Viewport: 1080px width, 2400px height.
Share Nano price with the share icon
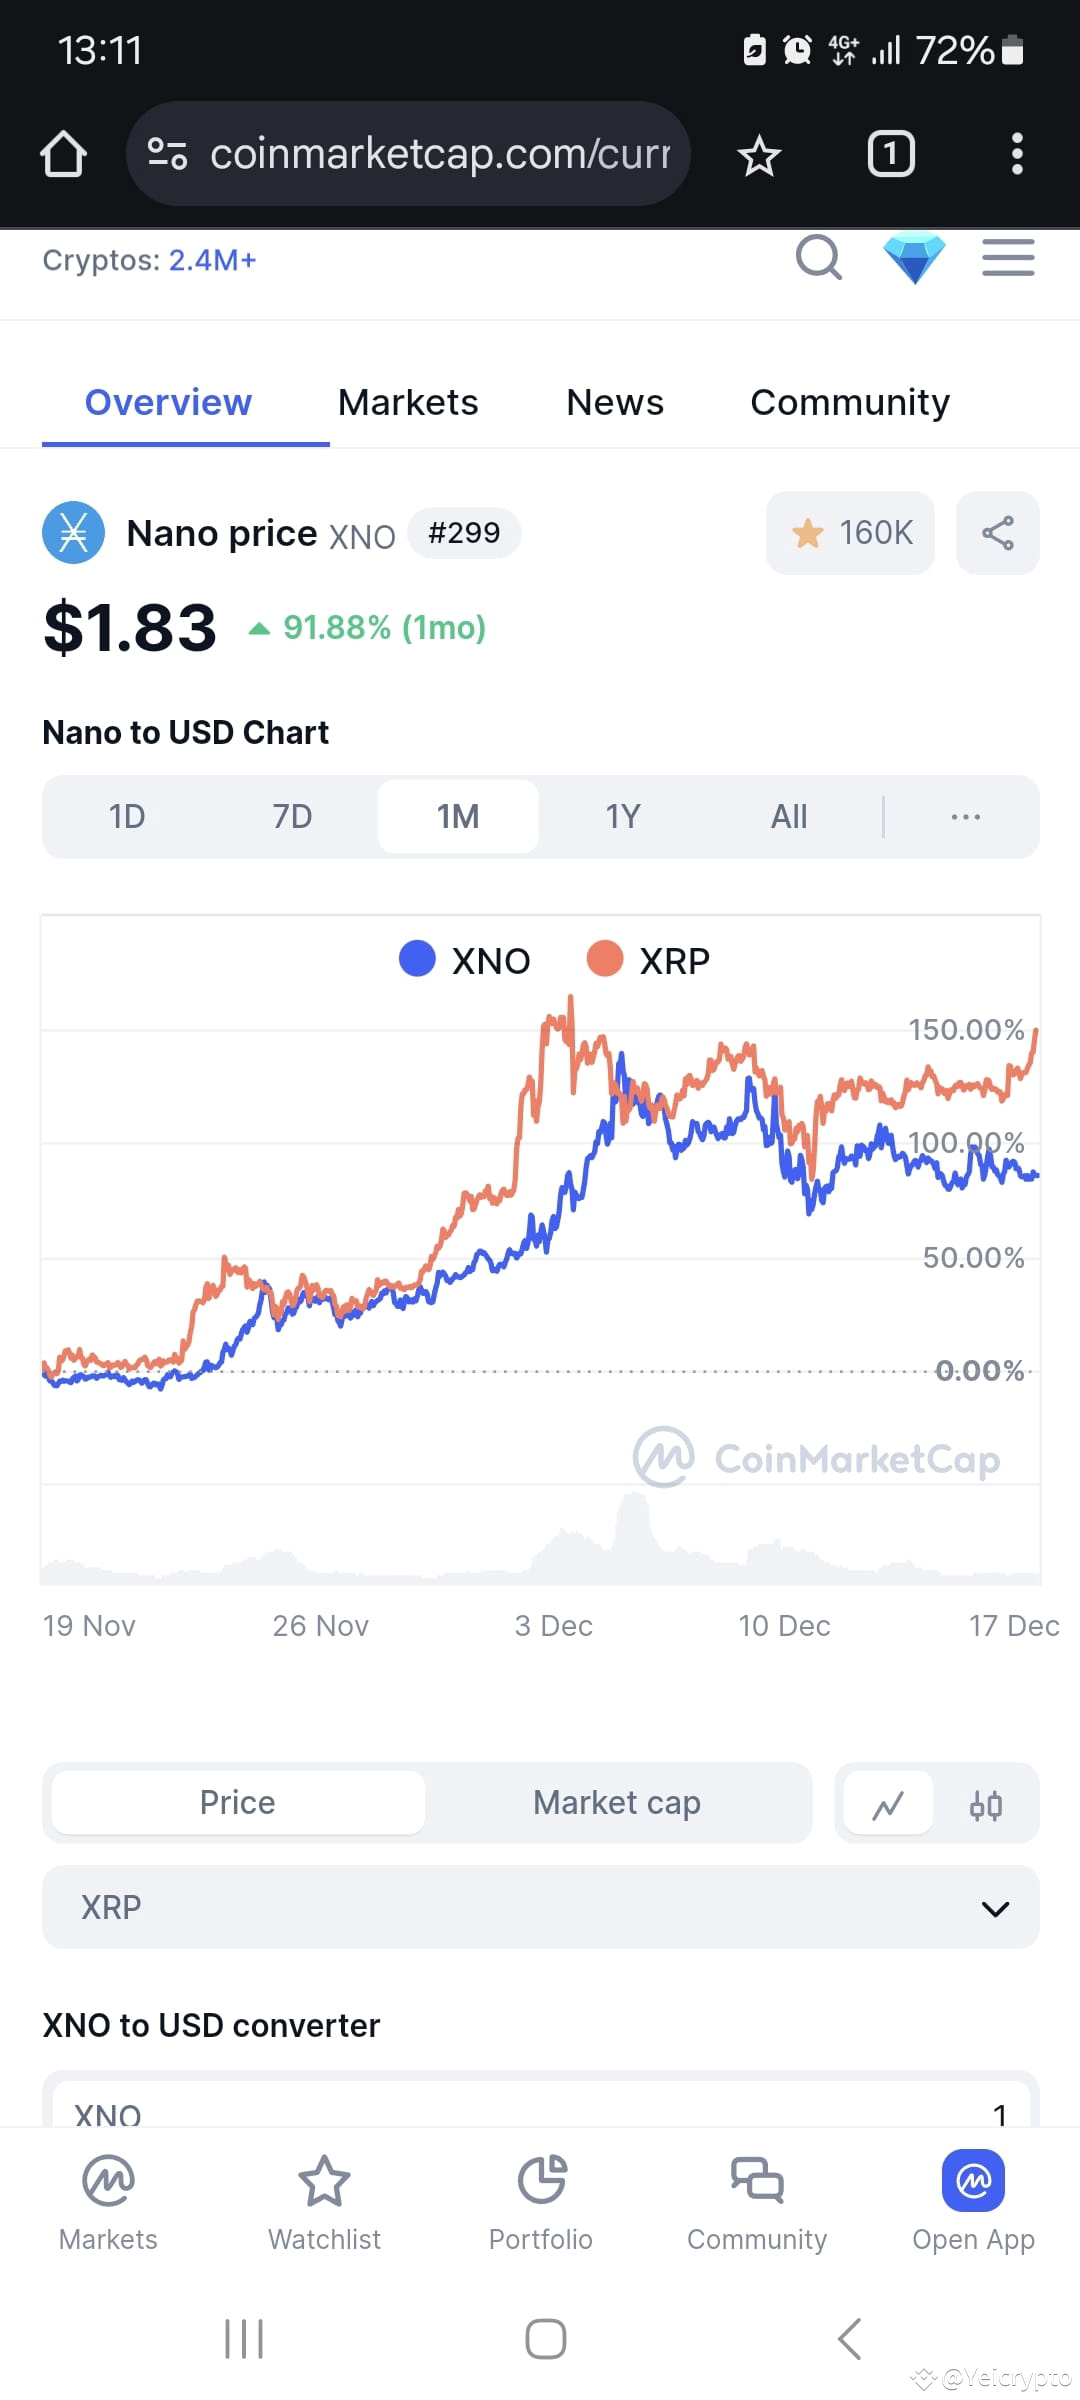[x=998, y=533]
